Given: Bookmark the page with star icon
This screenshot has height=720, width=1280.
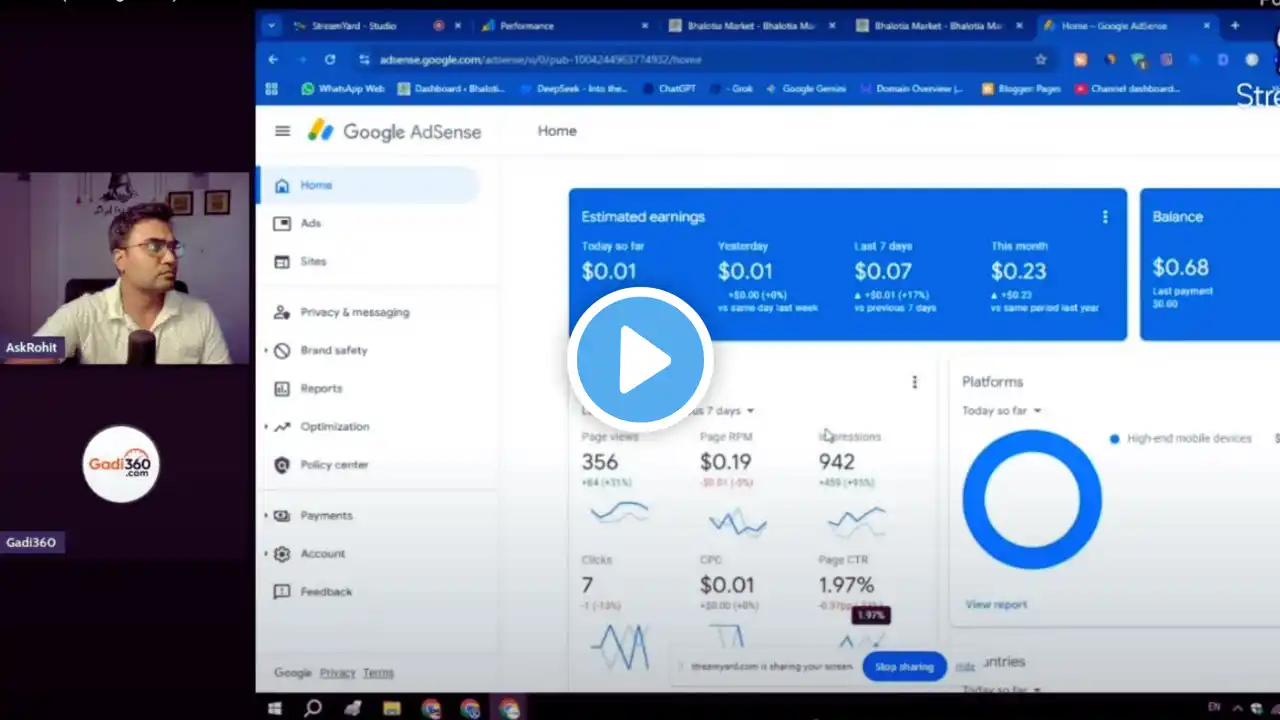Looking at the screenshot, I should coord(1040,60).
